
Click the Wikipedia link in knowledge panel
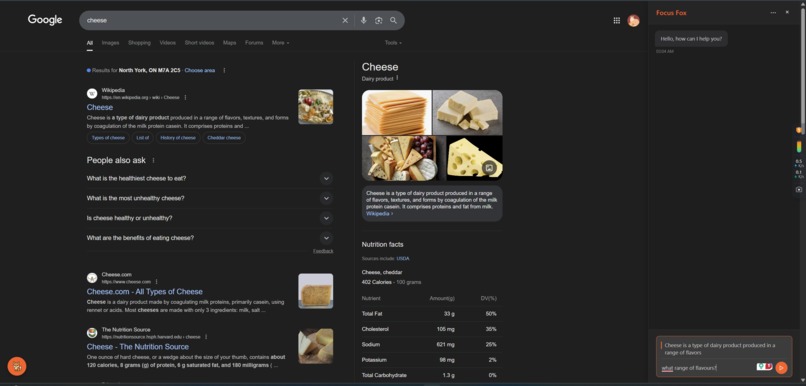pyautogui.click(x=379, y=213)
